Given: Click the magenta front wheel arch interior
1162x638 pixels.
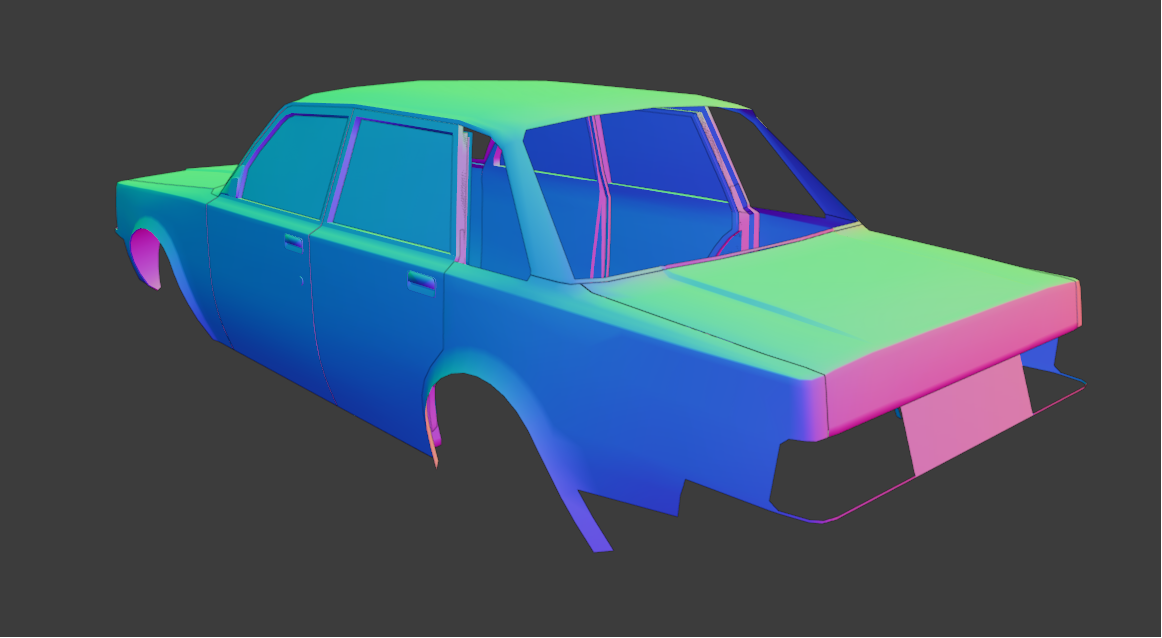Looking at the screenshot, I should click(x=145, y=257).
